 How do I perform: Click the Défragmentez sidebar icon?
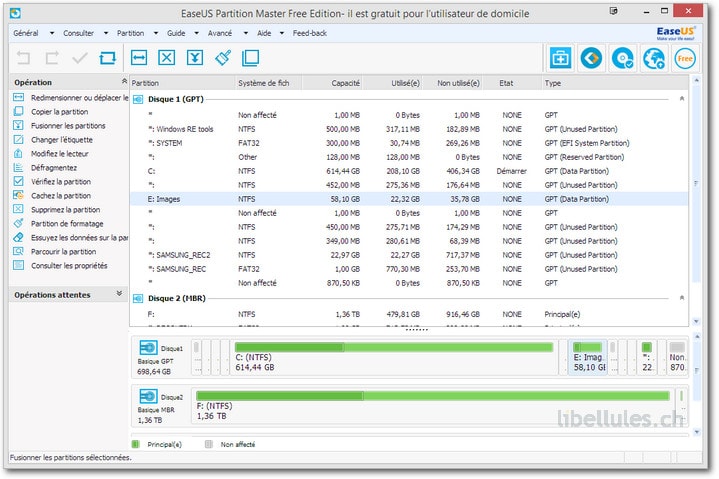18,167
